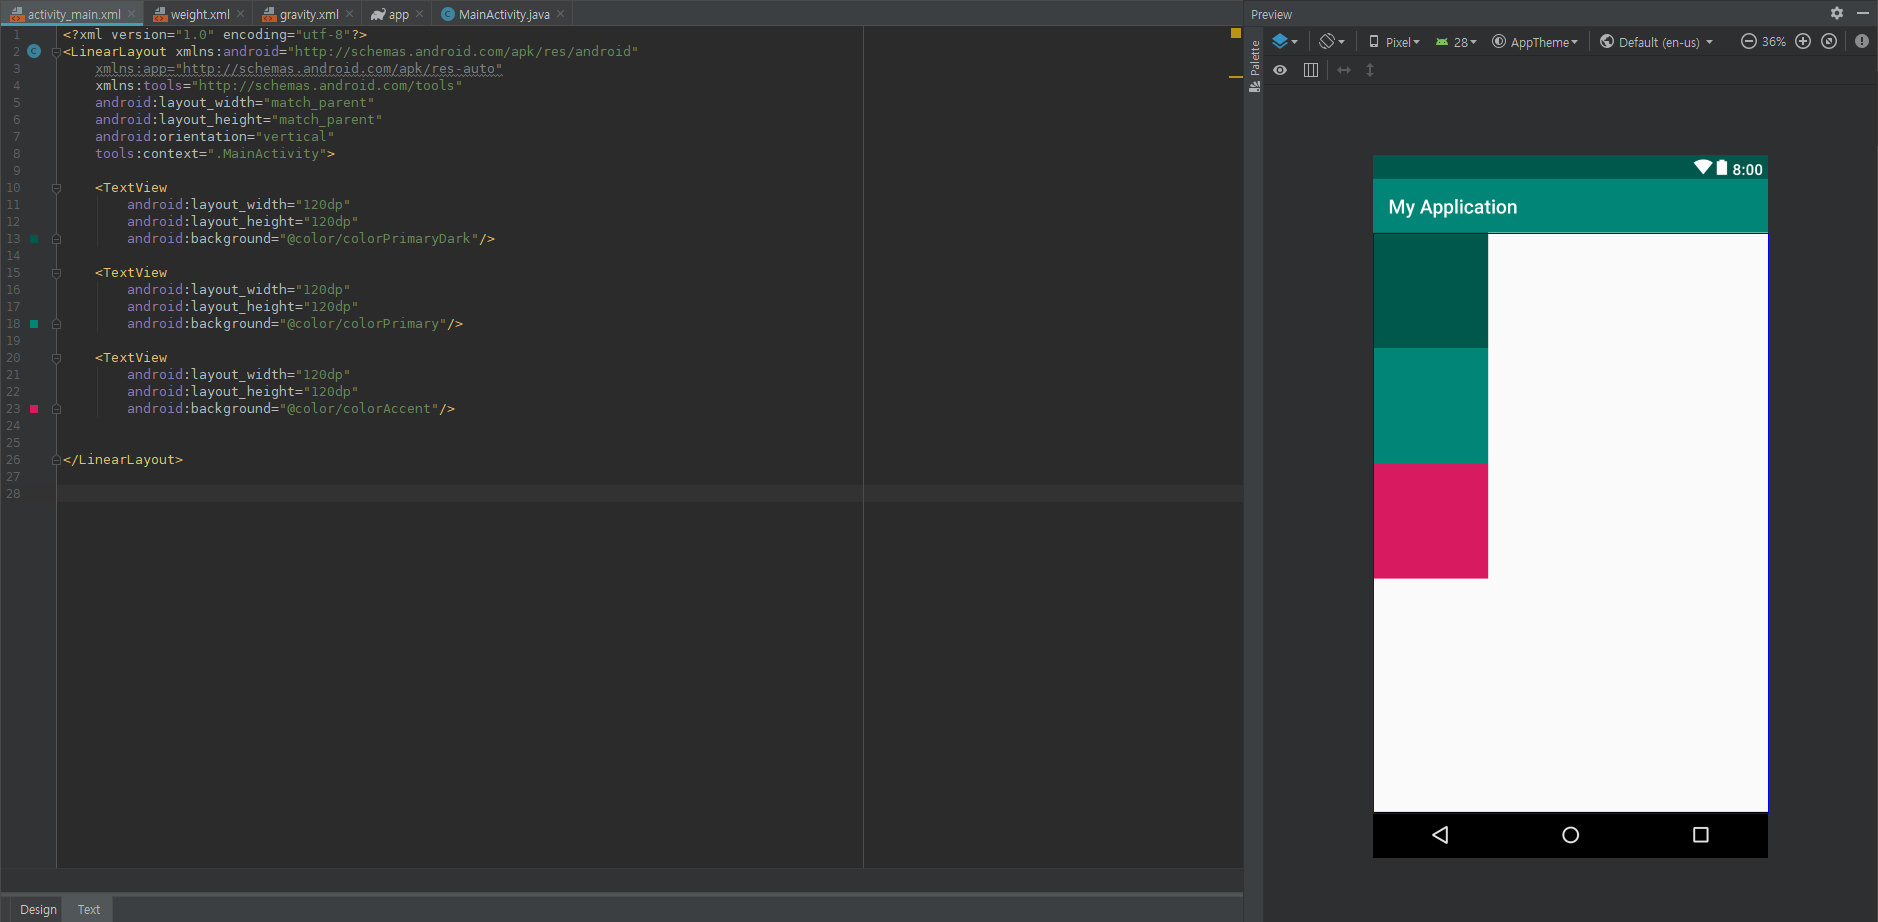The height and width of the screenshot is (922, 1878).
Task: Click the yellow inspection status marker at editor top-right
Action: pos(1235,33)
